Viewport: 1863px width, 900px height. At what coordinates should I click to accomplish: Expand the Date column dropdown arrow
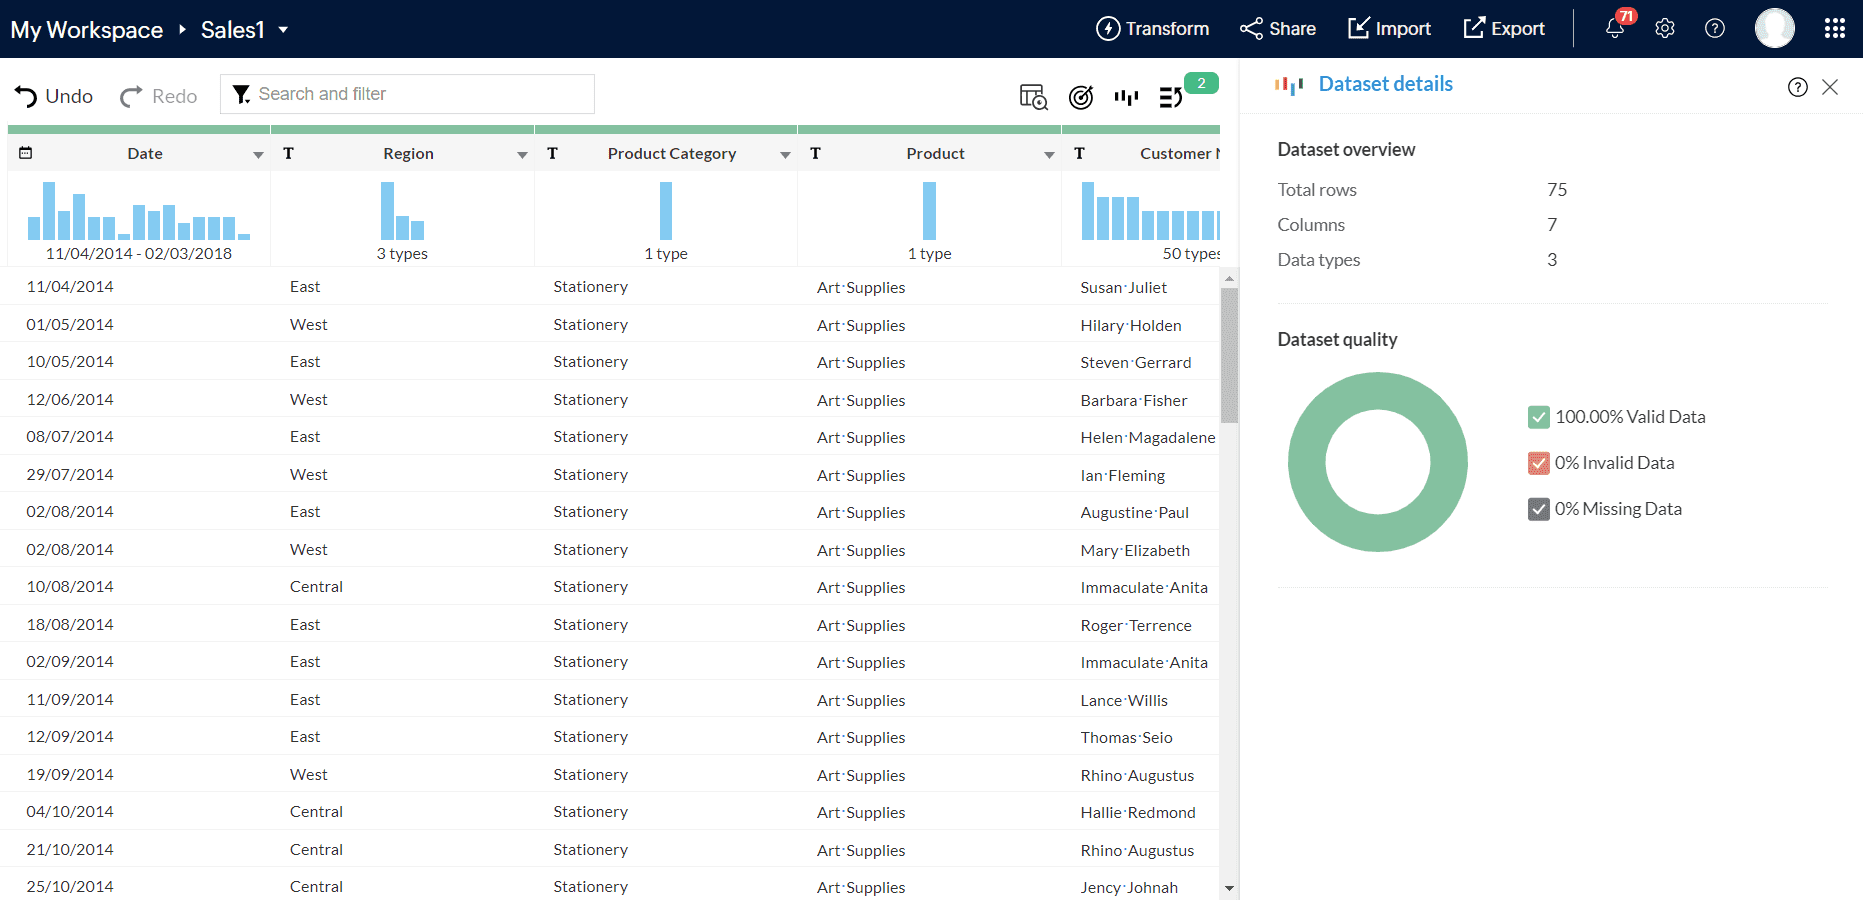click(x=258, y=155)
